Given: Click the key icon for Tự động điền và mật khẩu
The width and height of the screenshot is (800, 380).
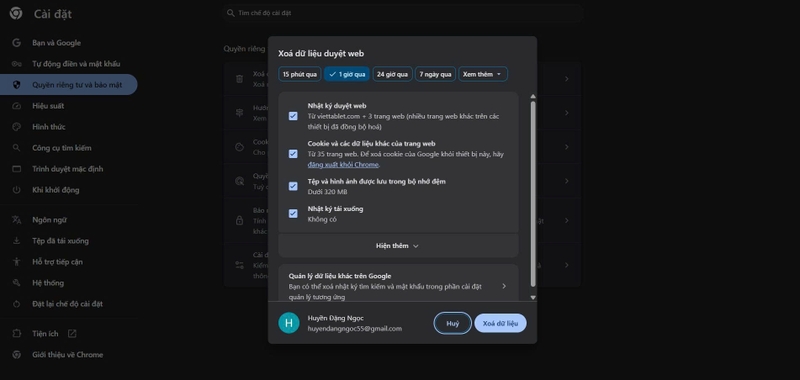Looking at the screenshot, I should 16,64.
